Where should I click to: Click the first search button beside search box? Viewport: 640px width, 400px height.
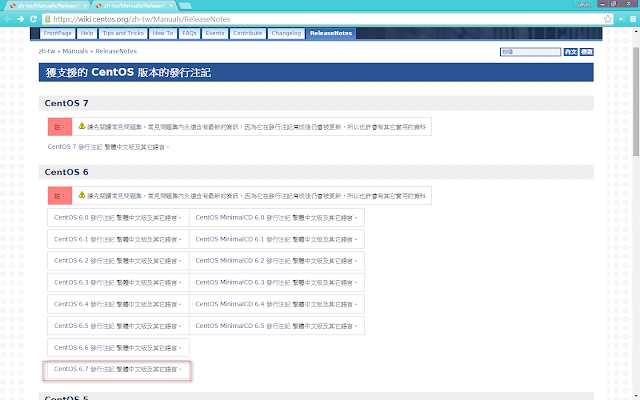[570, 52]
